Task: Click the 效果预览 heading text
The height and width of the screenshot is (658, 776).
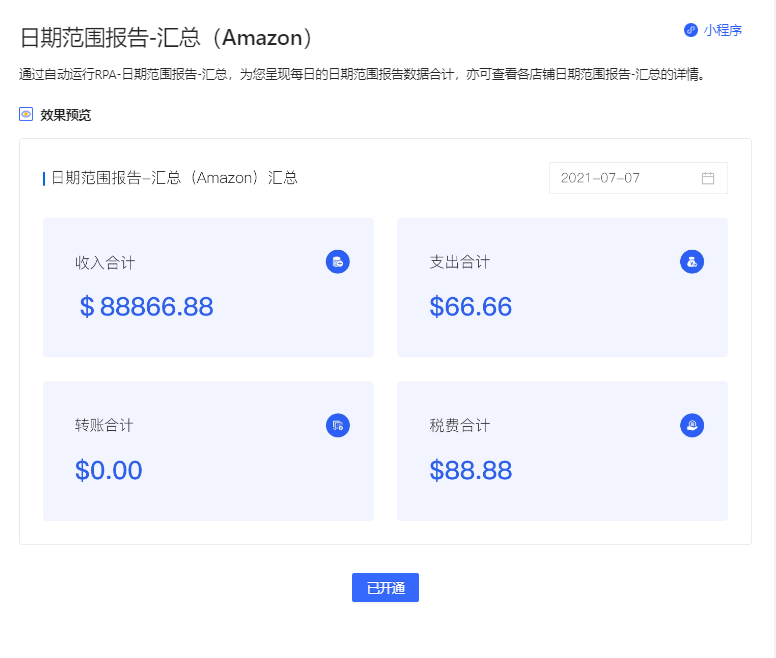Action: (65, 115)
